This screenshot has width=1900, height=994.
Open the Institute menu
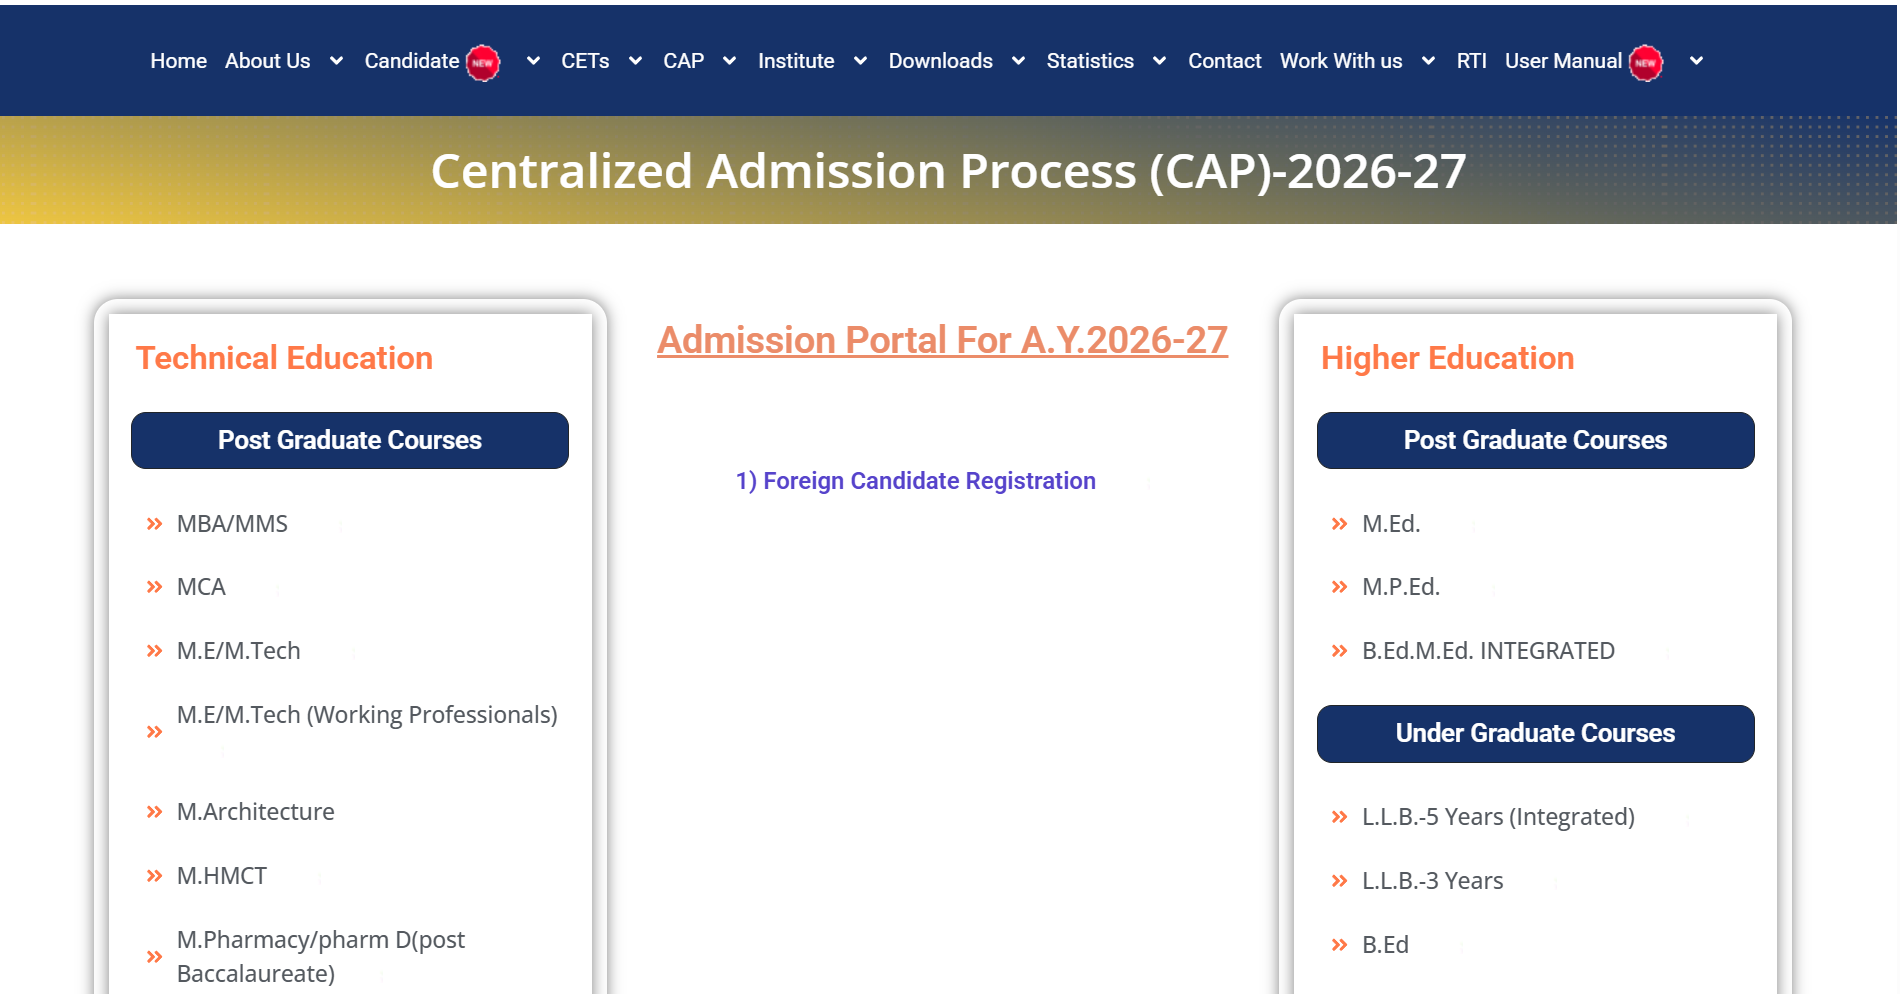[796, 61]
